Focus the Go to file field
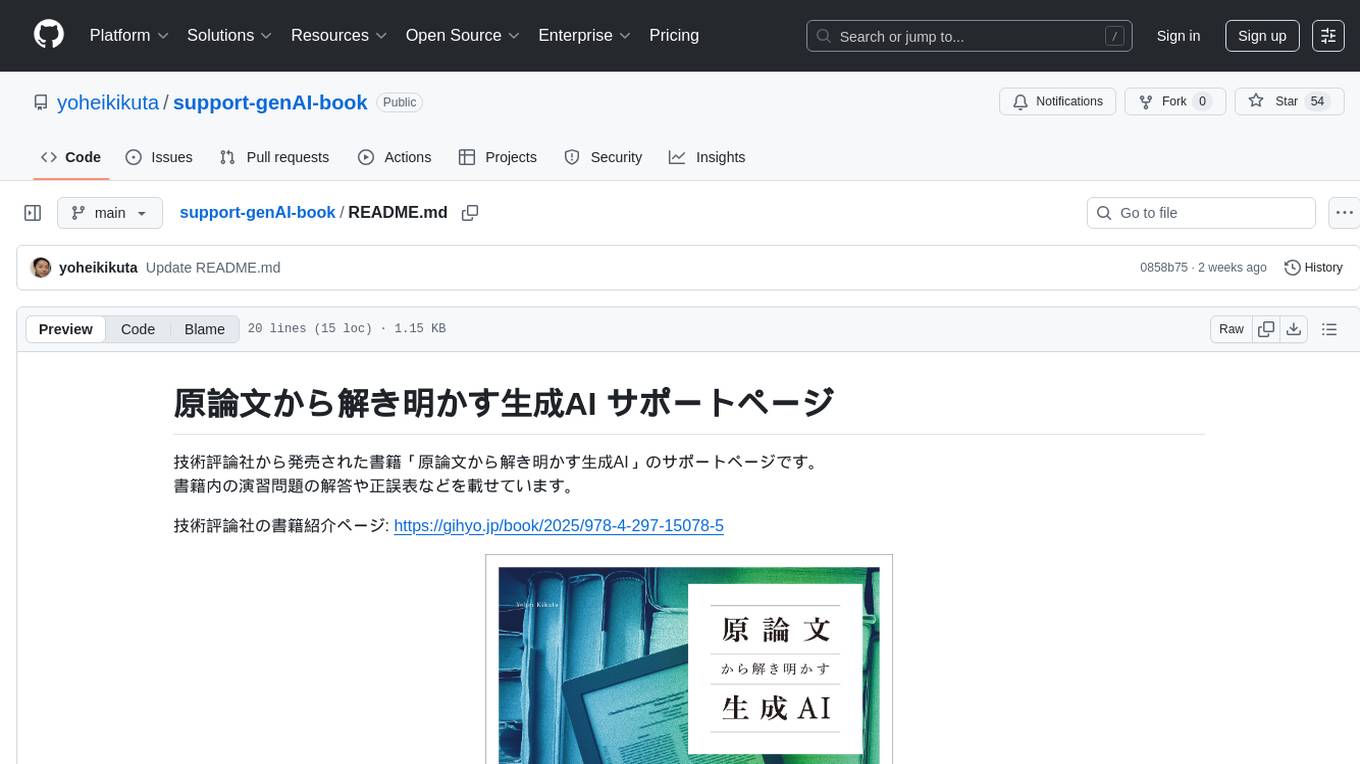 point(1201,213)
